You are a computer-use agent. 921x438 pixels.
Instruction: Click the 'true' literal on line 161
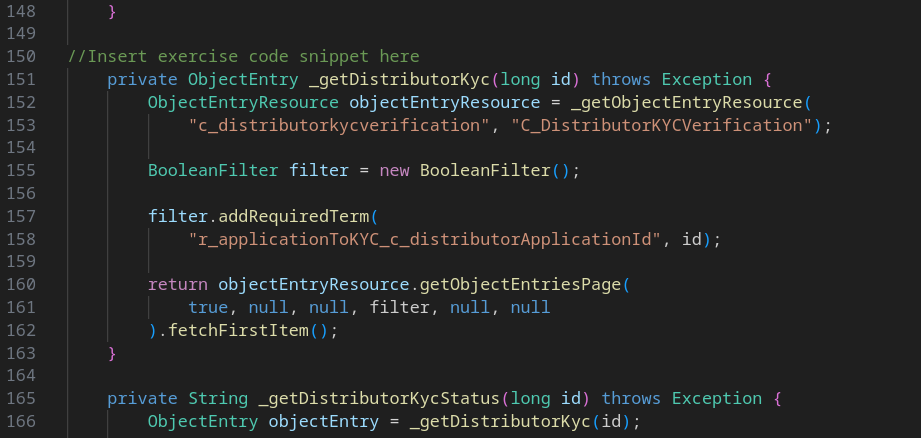coord(208,307)
